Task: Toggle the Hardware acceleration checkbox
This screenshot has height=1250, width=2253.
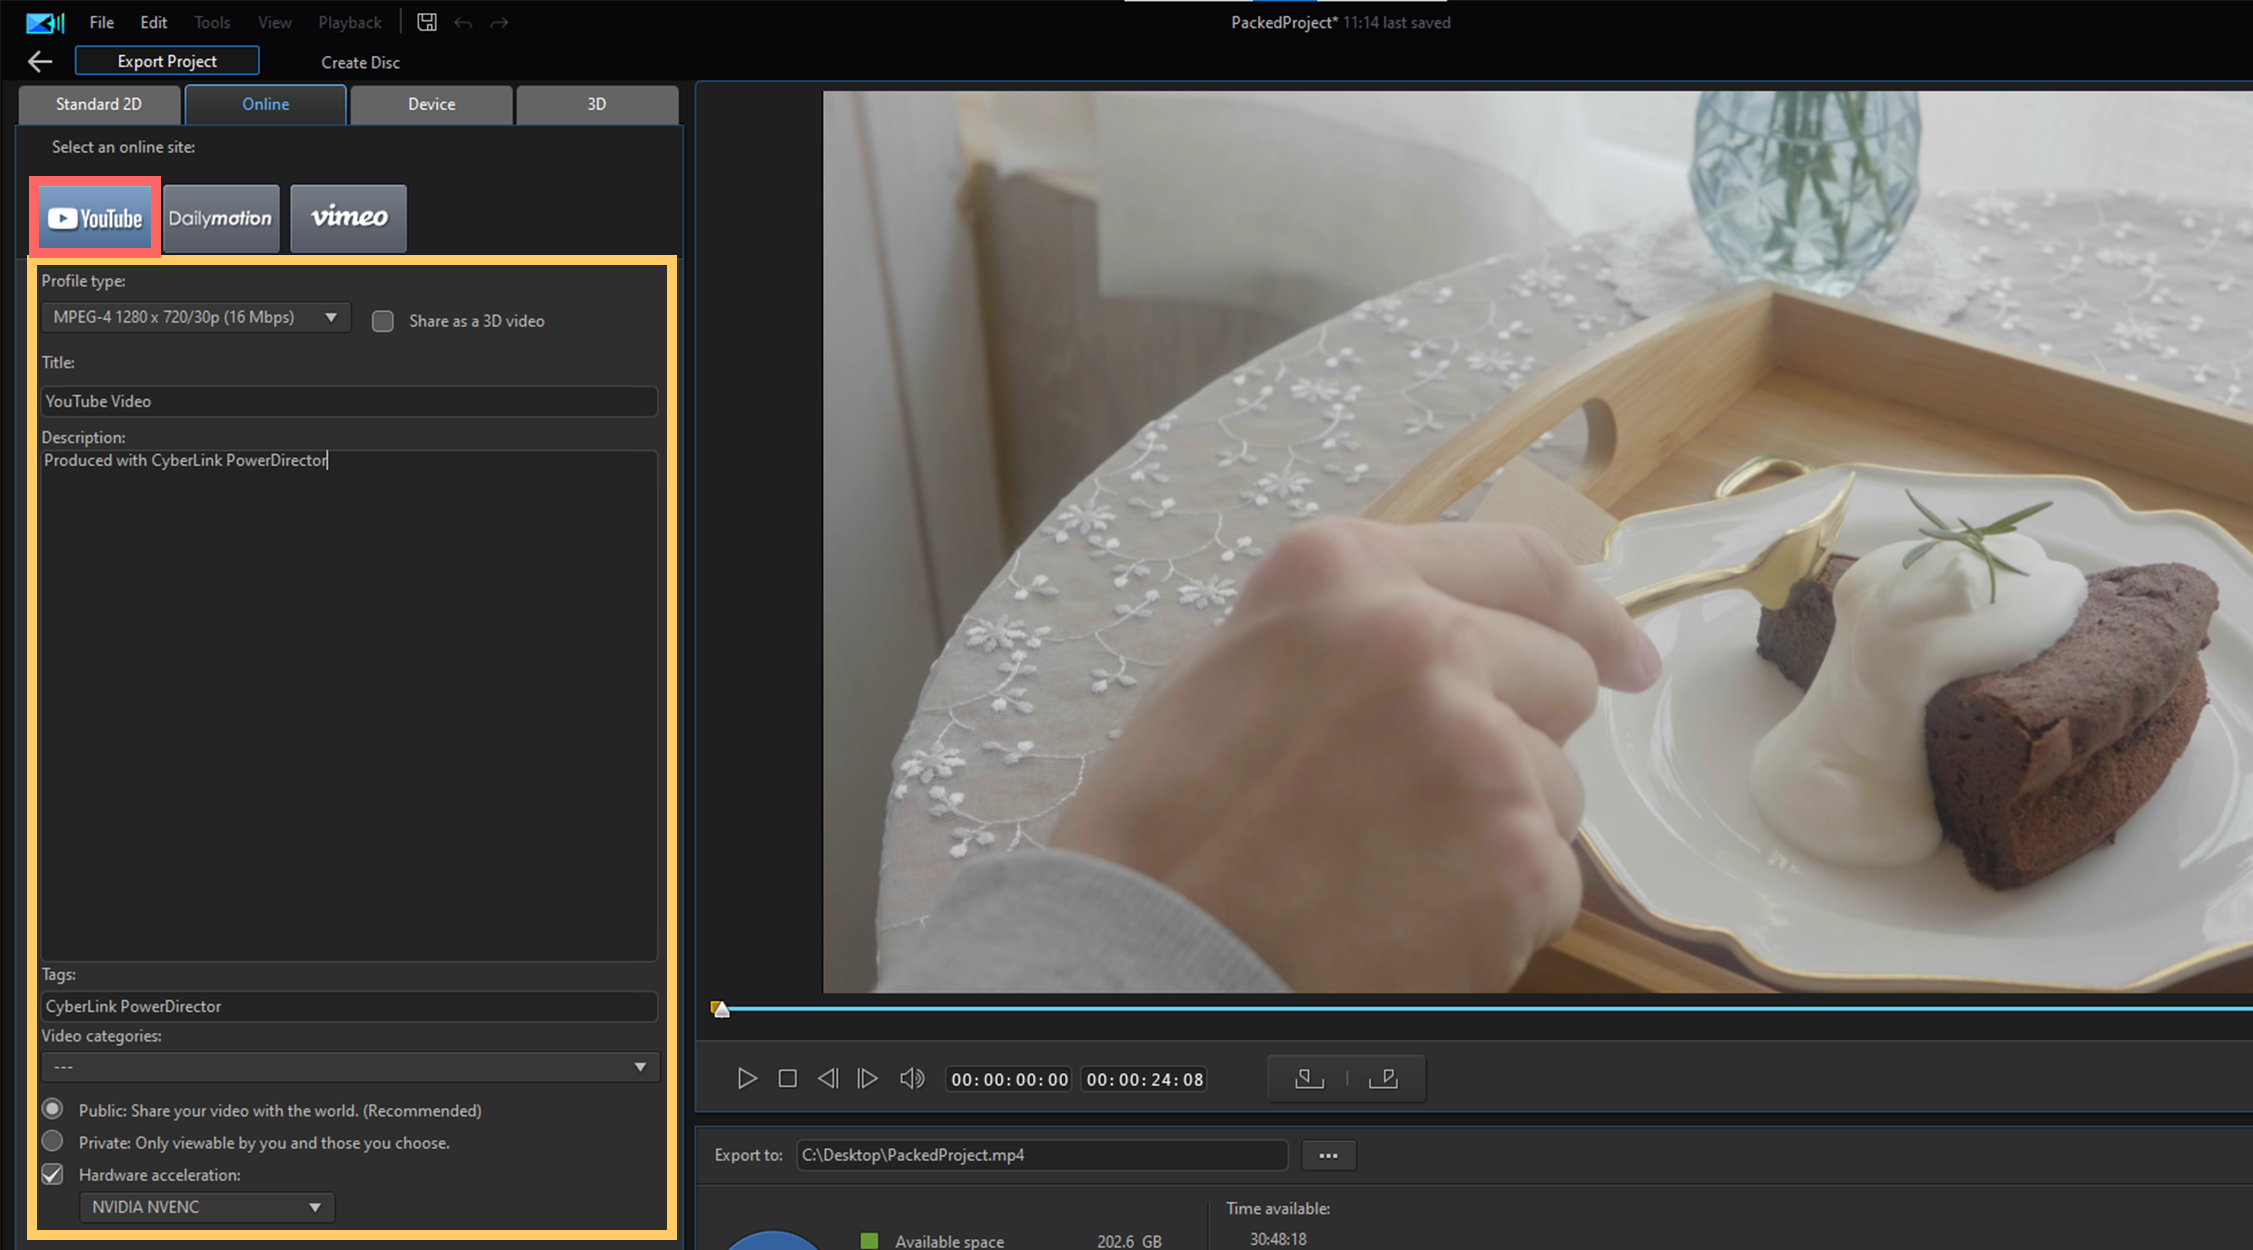Action: pos(53,1174)
